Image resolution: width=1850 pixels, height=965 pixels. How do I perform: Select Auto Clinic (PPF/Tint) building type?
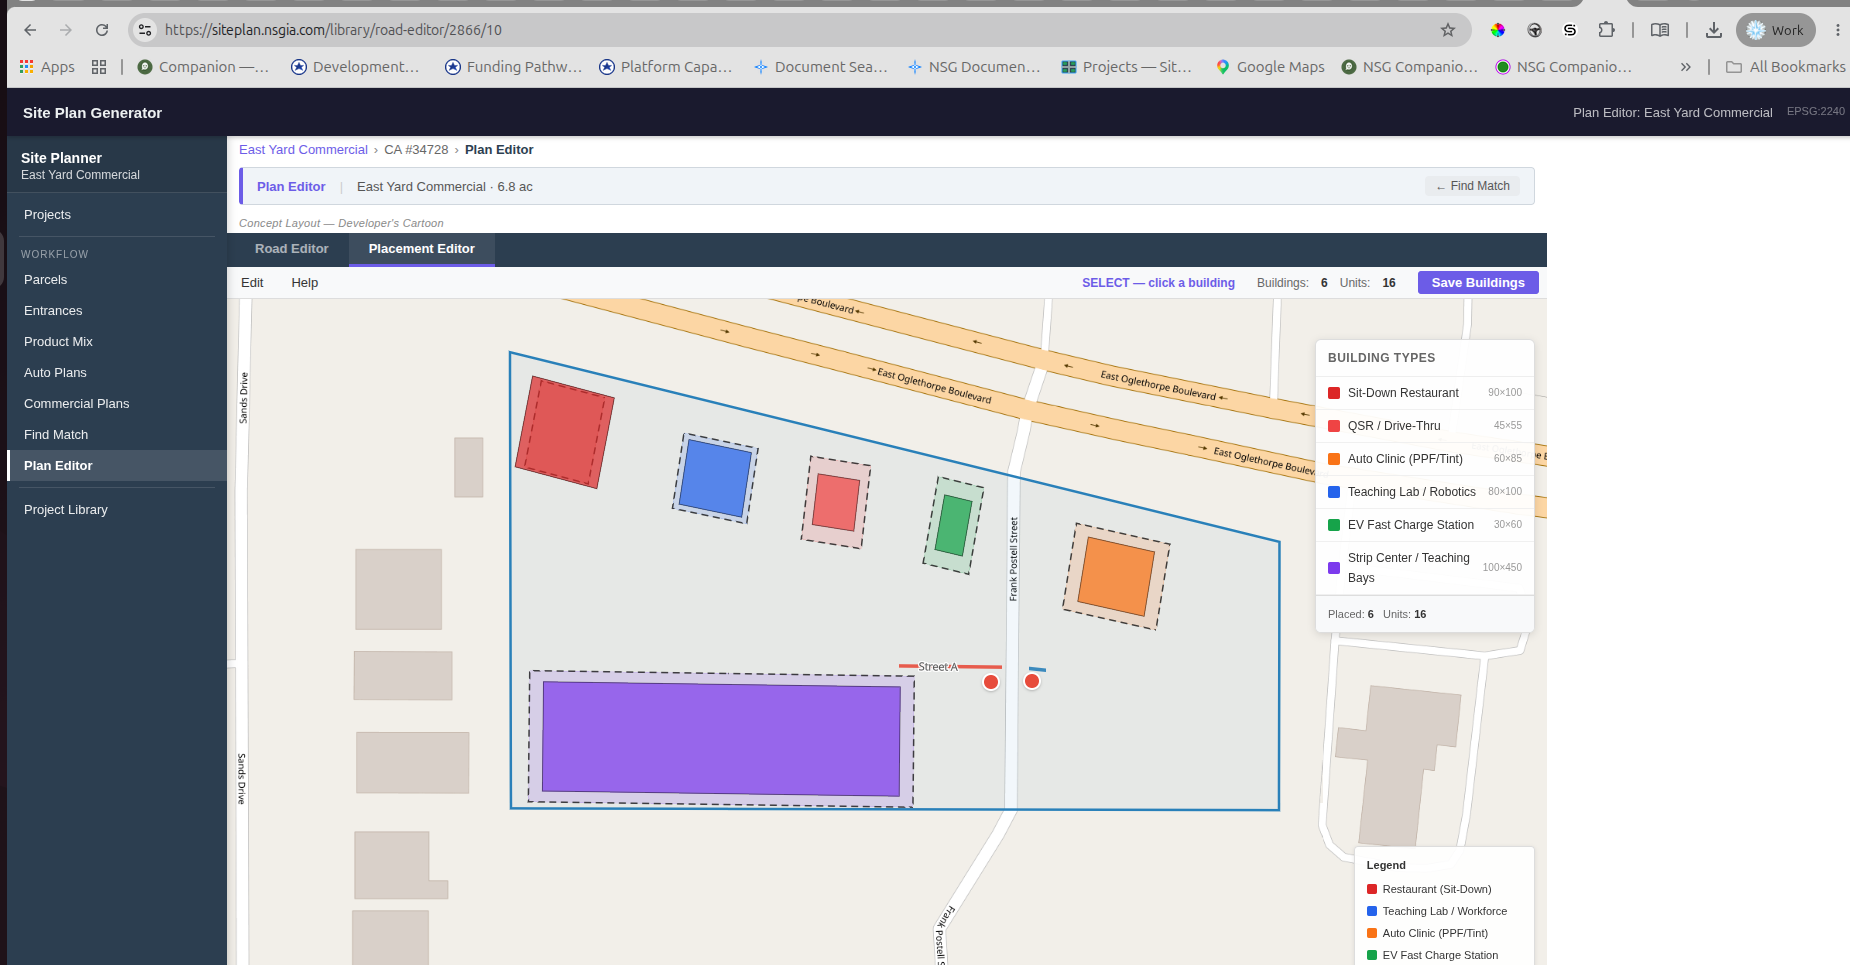click(1425, 459)
